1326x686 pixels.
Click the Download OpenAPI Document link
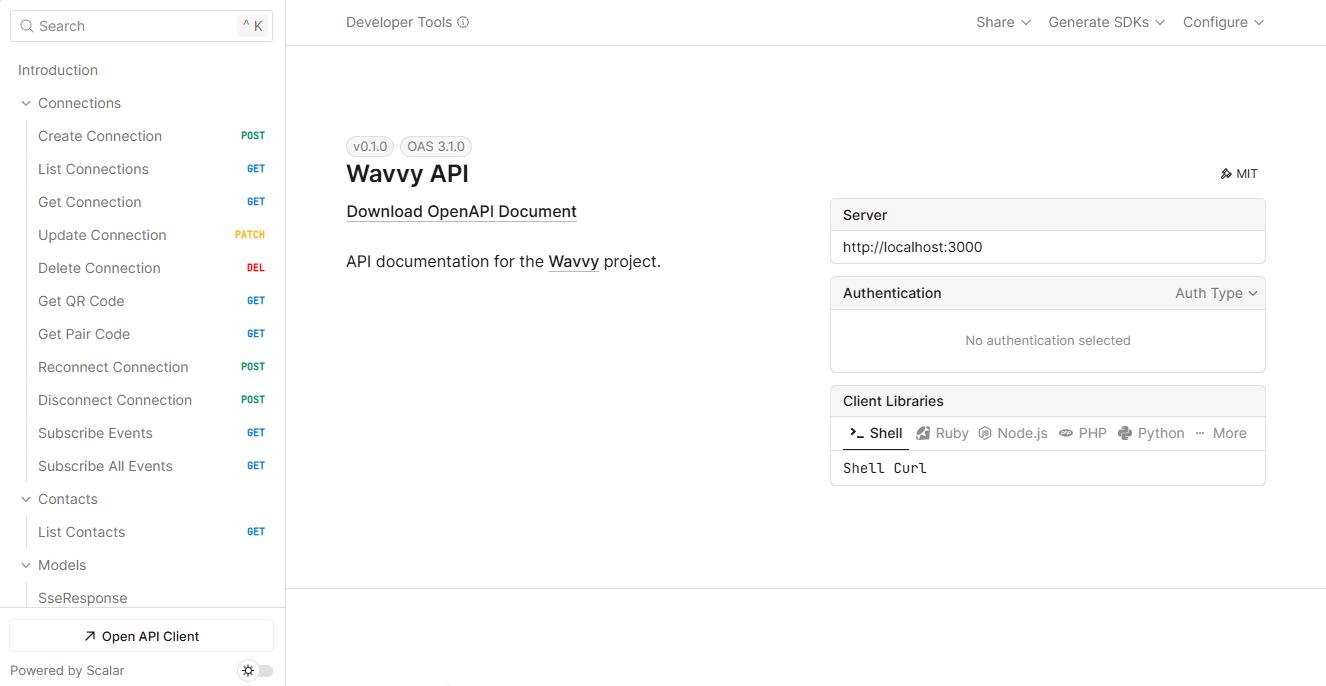tap(461, 212)
